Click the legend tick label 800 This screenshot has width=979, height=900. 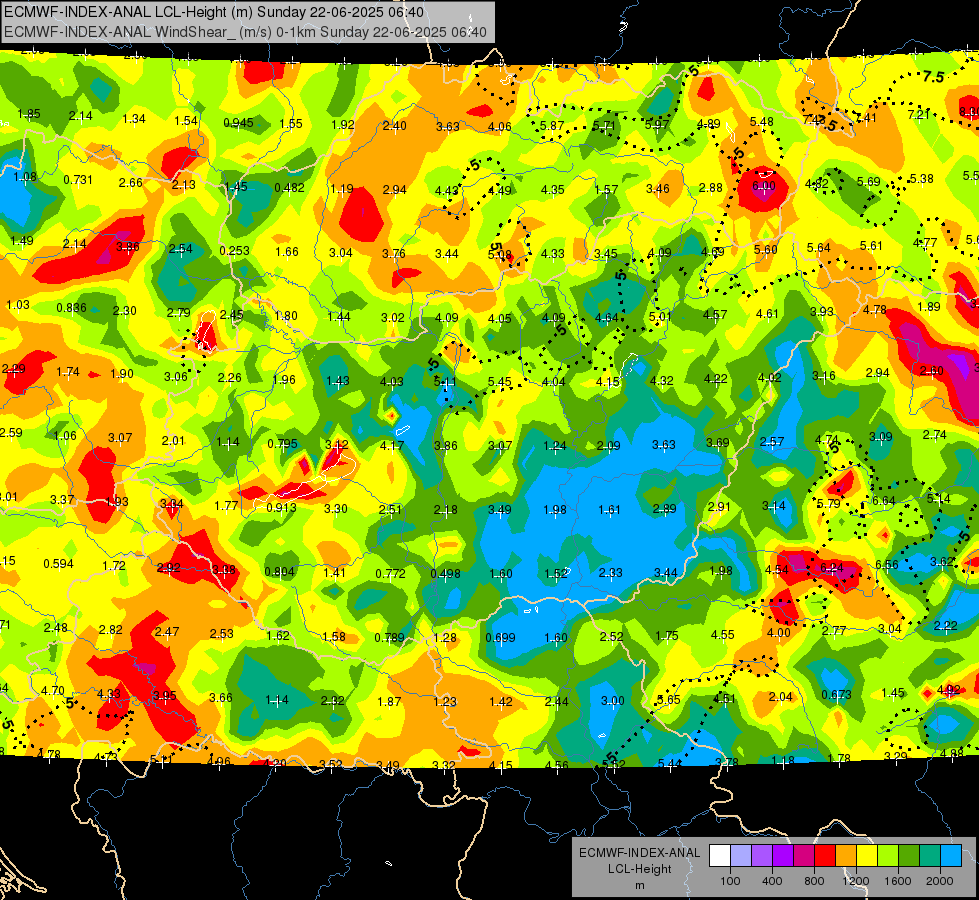coord(814,881)
